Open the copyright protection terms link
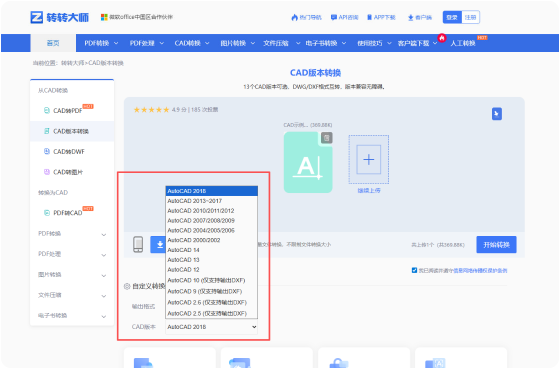The image size is (560, 369). [x=480, y=270]
